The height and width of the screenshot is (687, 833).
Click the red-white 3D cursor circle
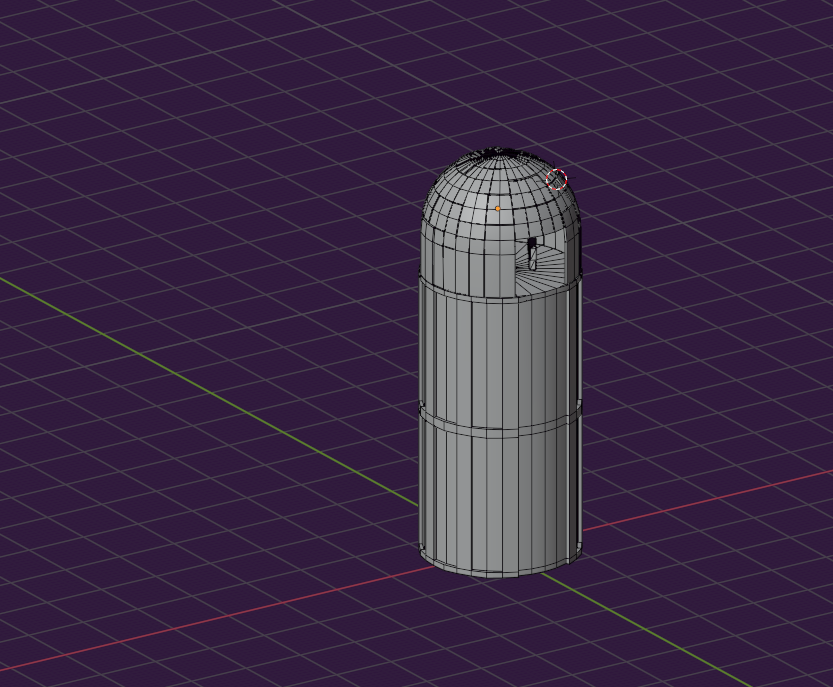point(556,179)
